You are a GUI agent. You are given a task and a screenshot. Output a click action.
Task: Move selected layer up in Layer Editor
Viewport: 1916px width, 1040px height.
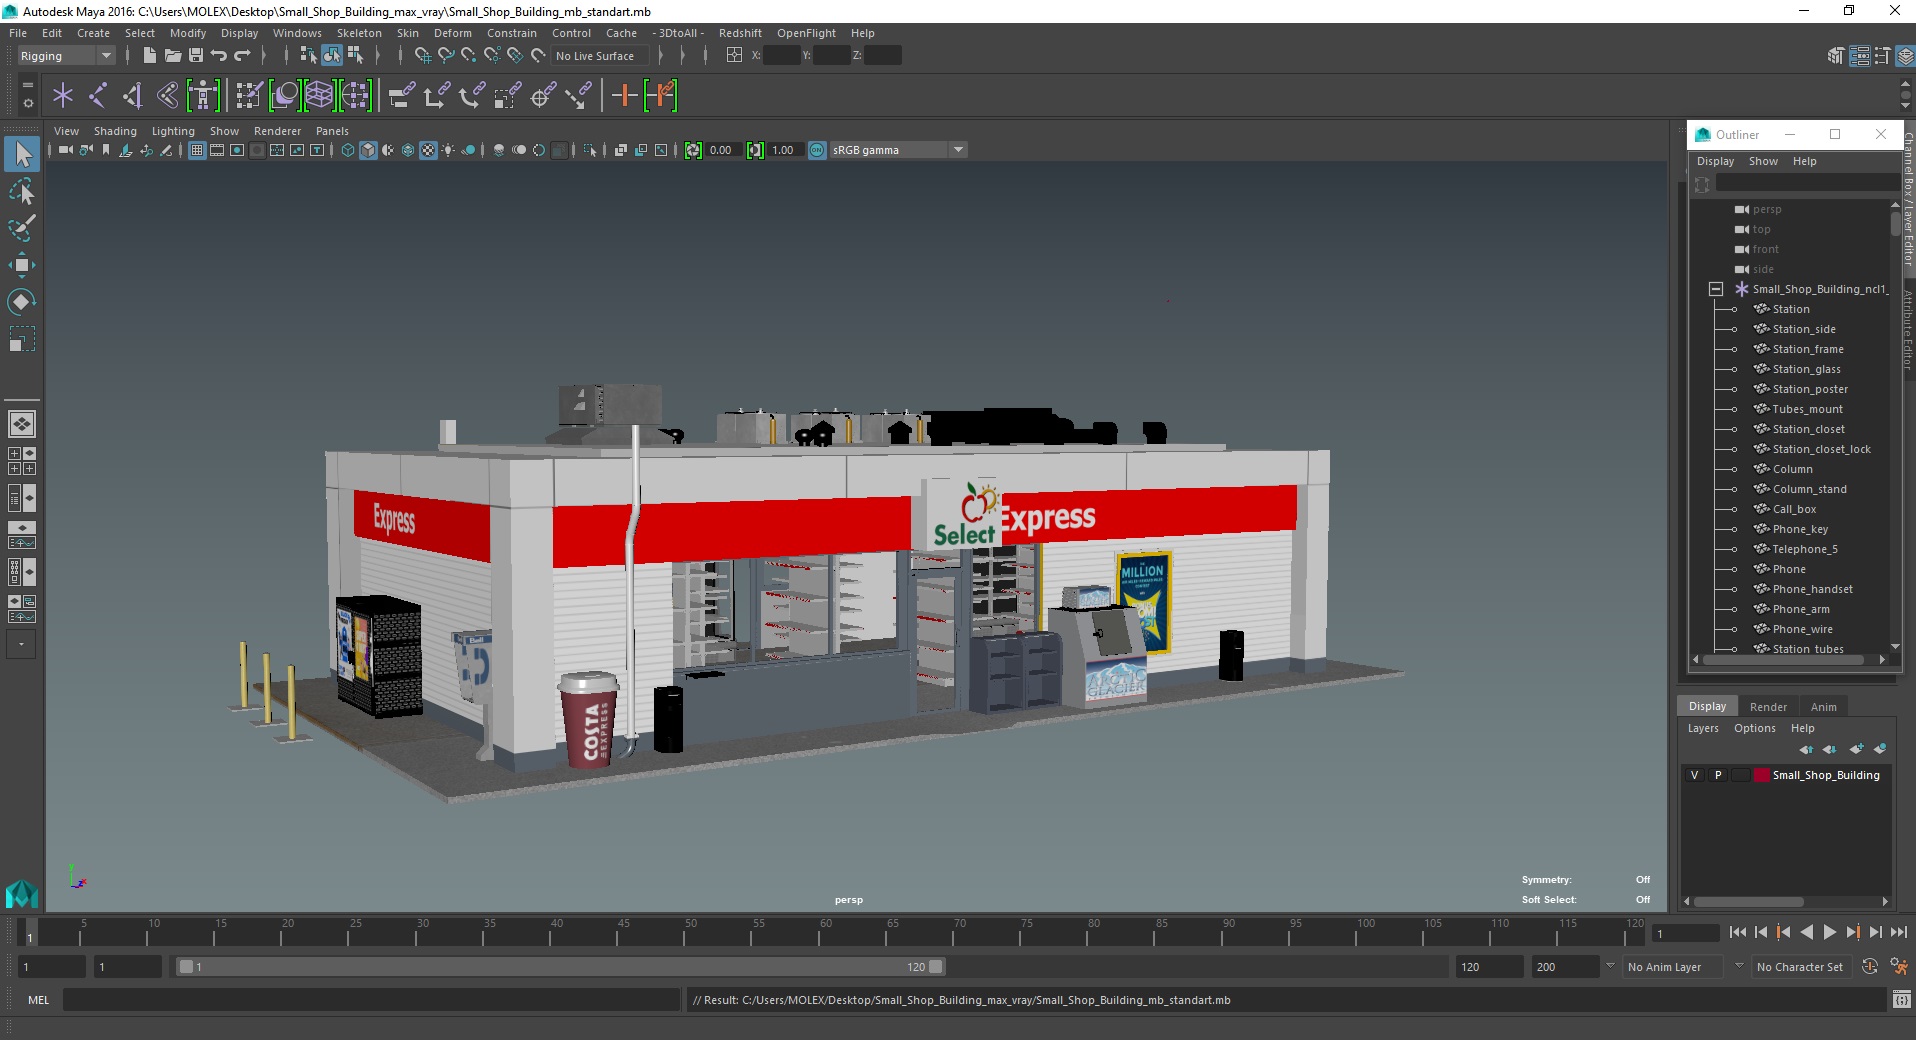tap(1806, 749)
